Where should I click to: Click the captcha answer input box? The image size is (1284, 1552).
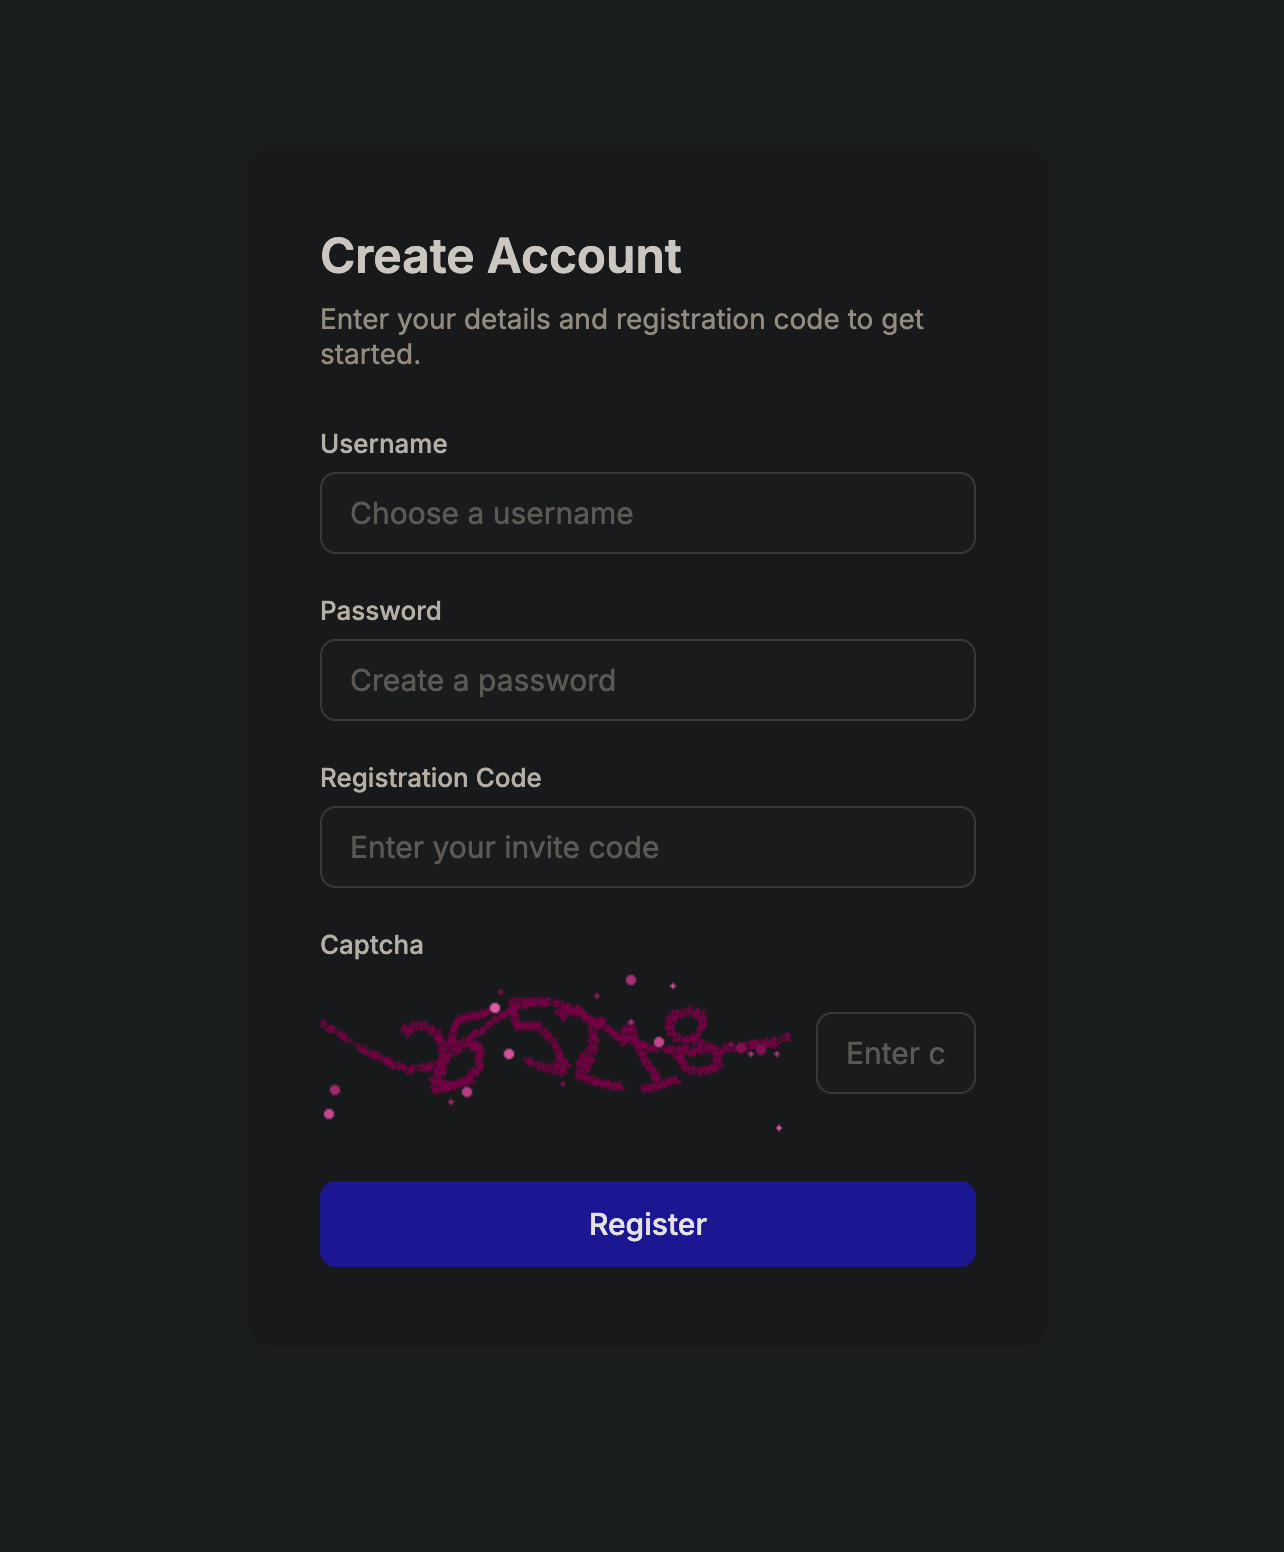click(895, 1053)
